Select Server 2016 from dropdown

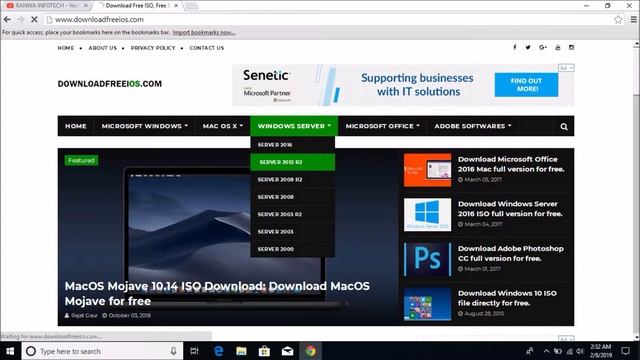(x=293, y=144)
